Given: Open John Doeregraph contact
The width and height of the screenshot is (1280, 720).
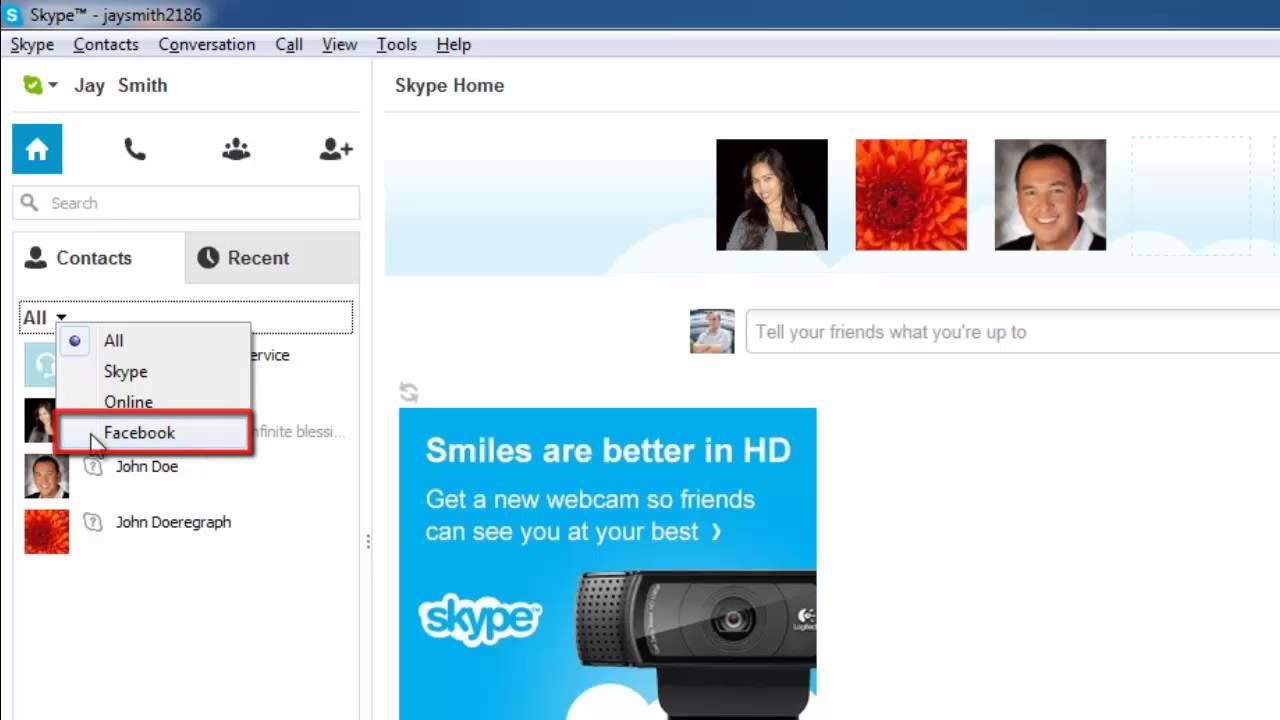Looking at the screenshot, I should [x=173, y=522].
